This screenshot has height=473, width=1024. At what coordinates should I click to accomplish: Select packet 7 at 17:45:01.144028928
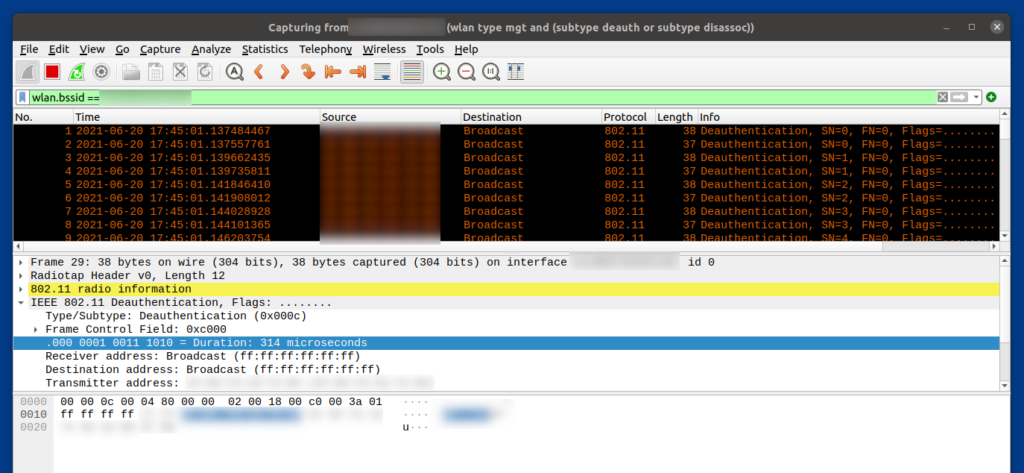tap(506, 212)
